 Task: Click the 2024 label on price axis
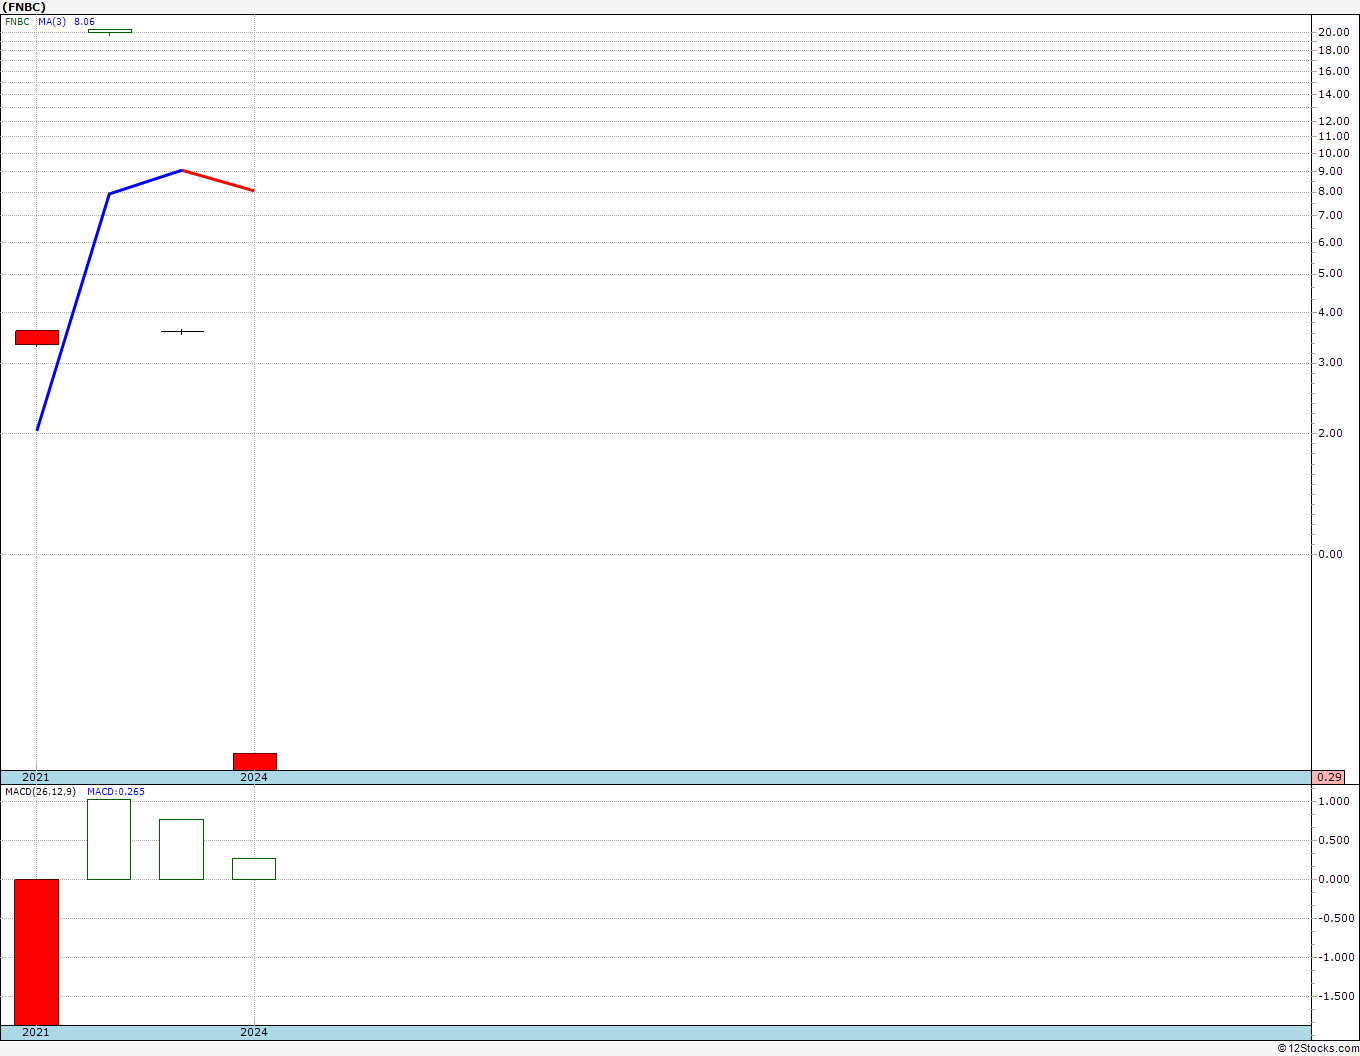254,777
